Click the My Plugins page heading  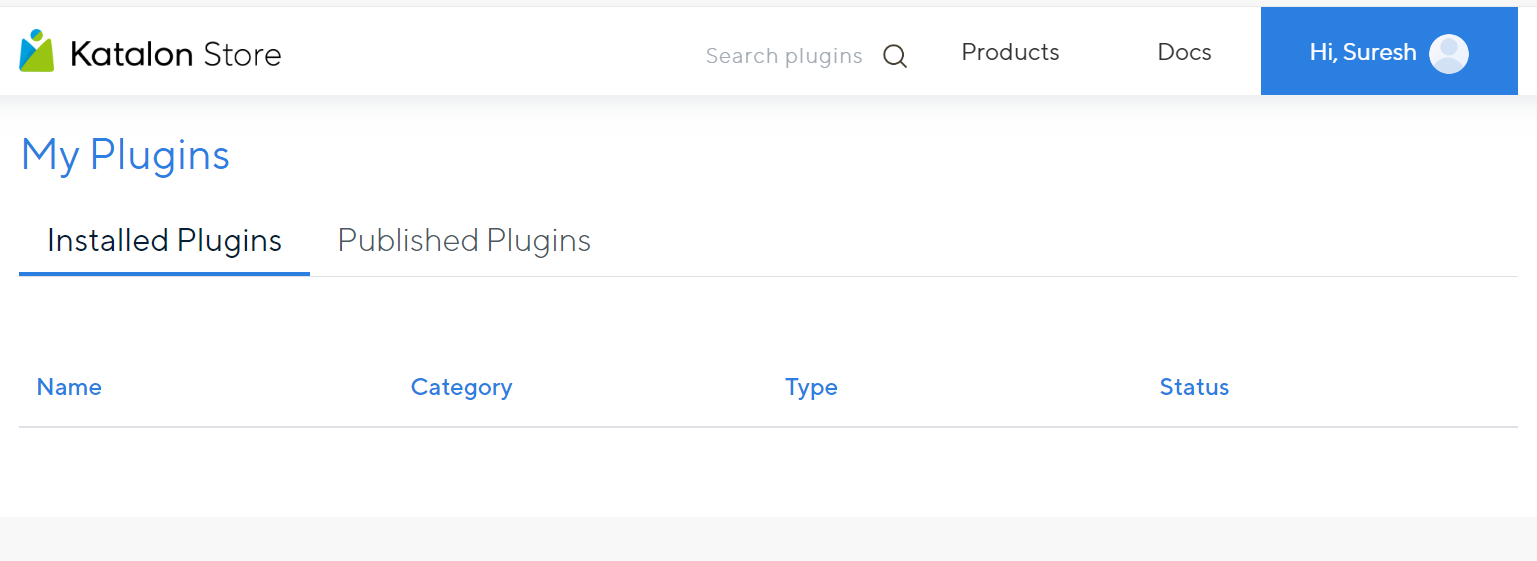[125, 155]
